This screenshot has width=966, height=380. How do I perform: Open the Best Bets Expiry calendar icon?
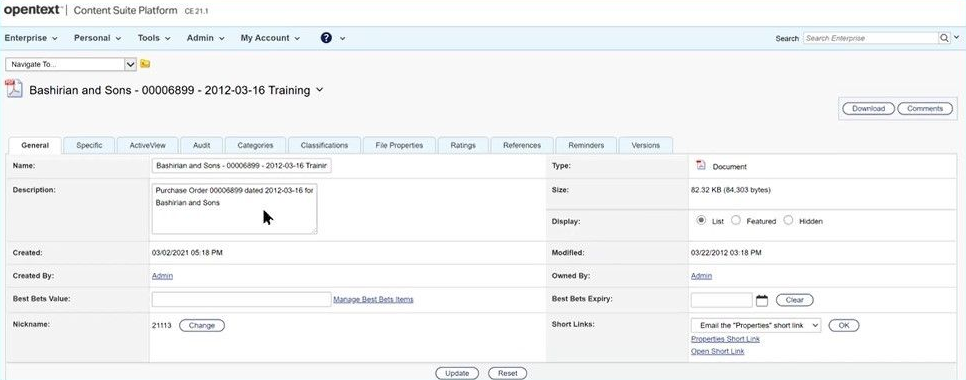click(x=762, y=301)
